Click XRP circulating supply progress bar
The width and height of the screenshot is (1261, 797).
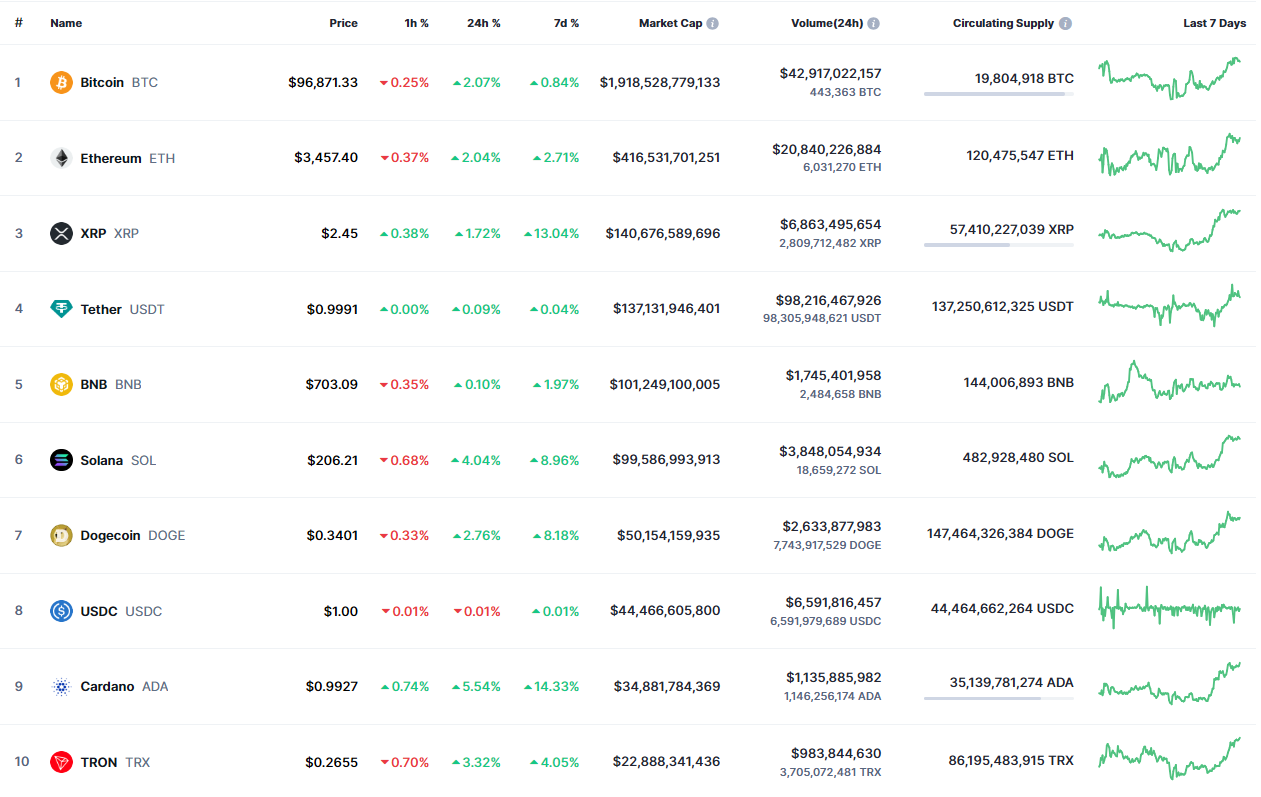[999, 245]
